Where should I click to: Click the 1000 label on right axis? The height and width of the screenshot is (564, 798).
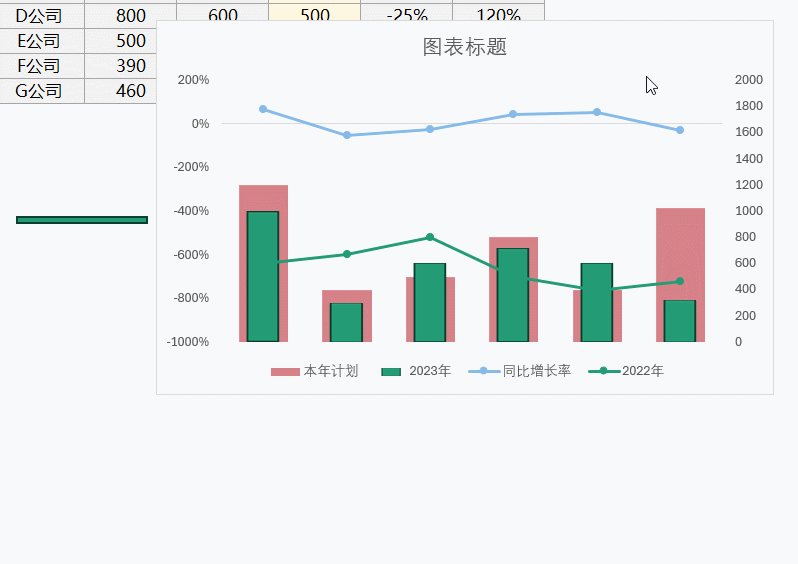749,211
